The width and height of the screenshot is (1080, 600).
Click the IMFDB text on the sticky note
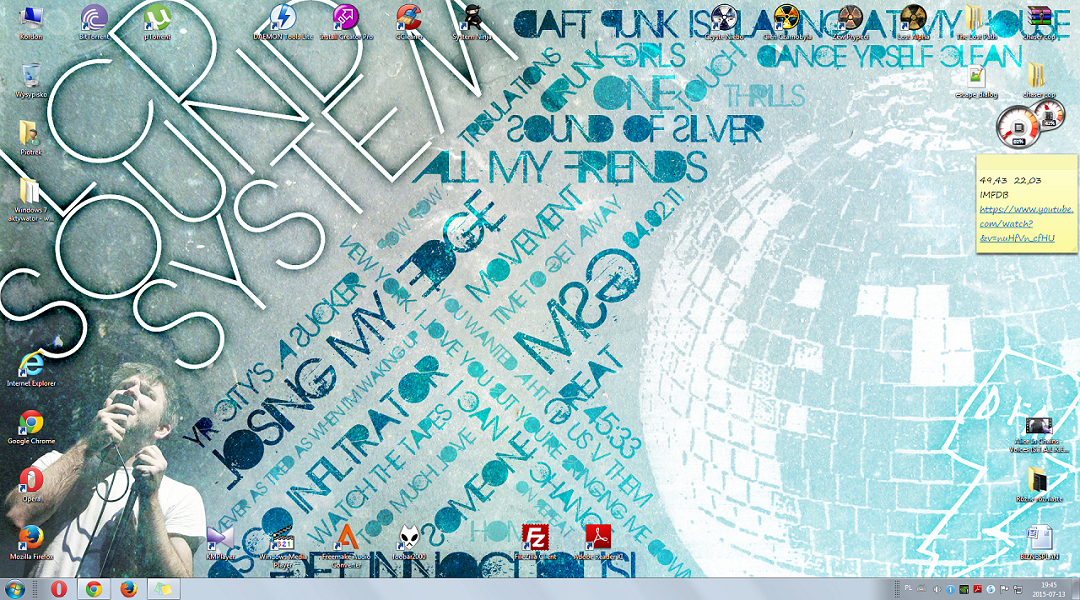993,195
